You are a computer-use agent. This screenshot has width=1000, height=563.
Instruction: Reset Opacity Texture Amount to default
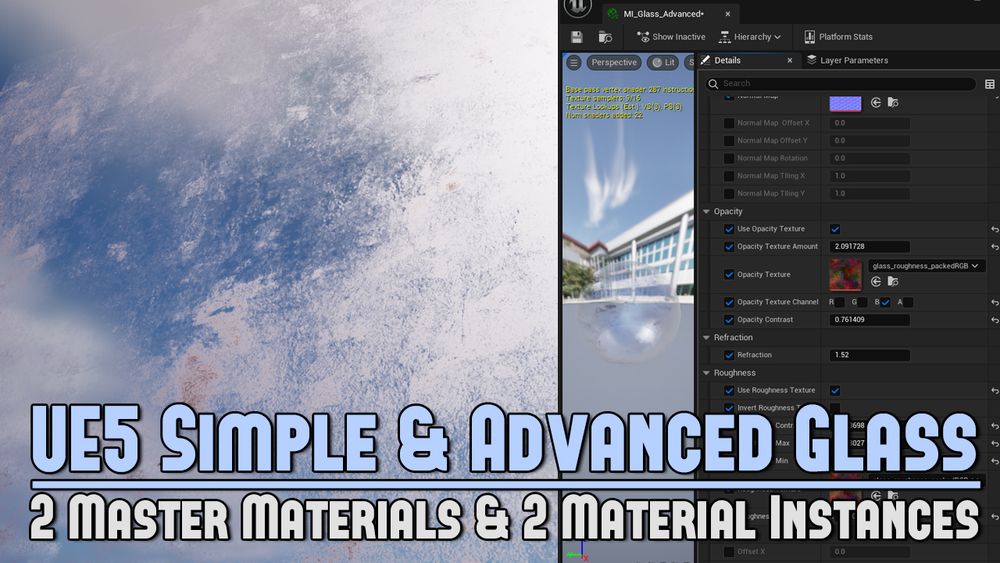[x=994, y=247]
